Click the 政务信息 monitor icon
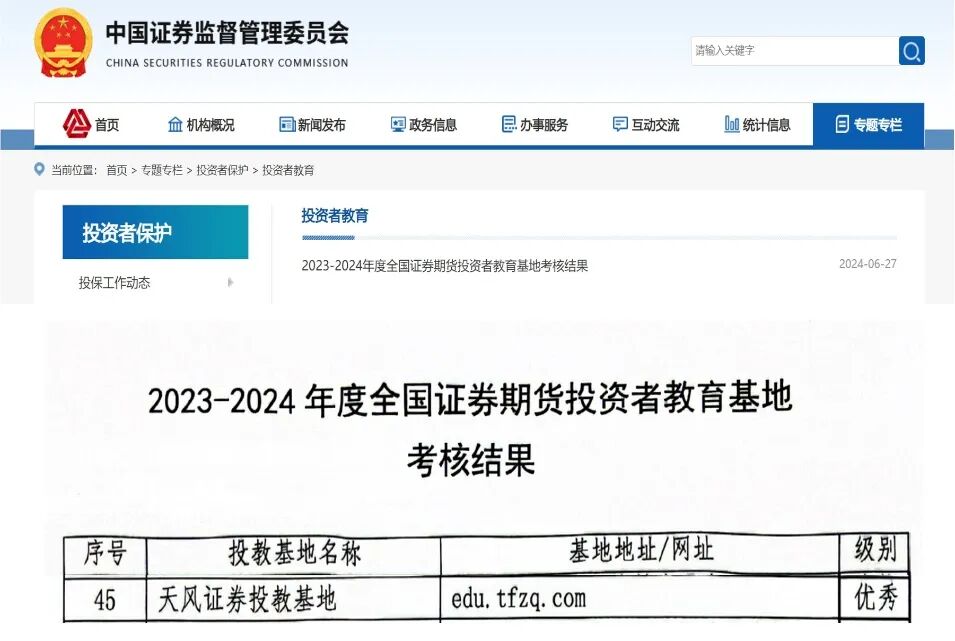Viewport: 955px width, 641px height. point(398,123)
